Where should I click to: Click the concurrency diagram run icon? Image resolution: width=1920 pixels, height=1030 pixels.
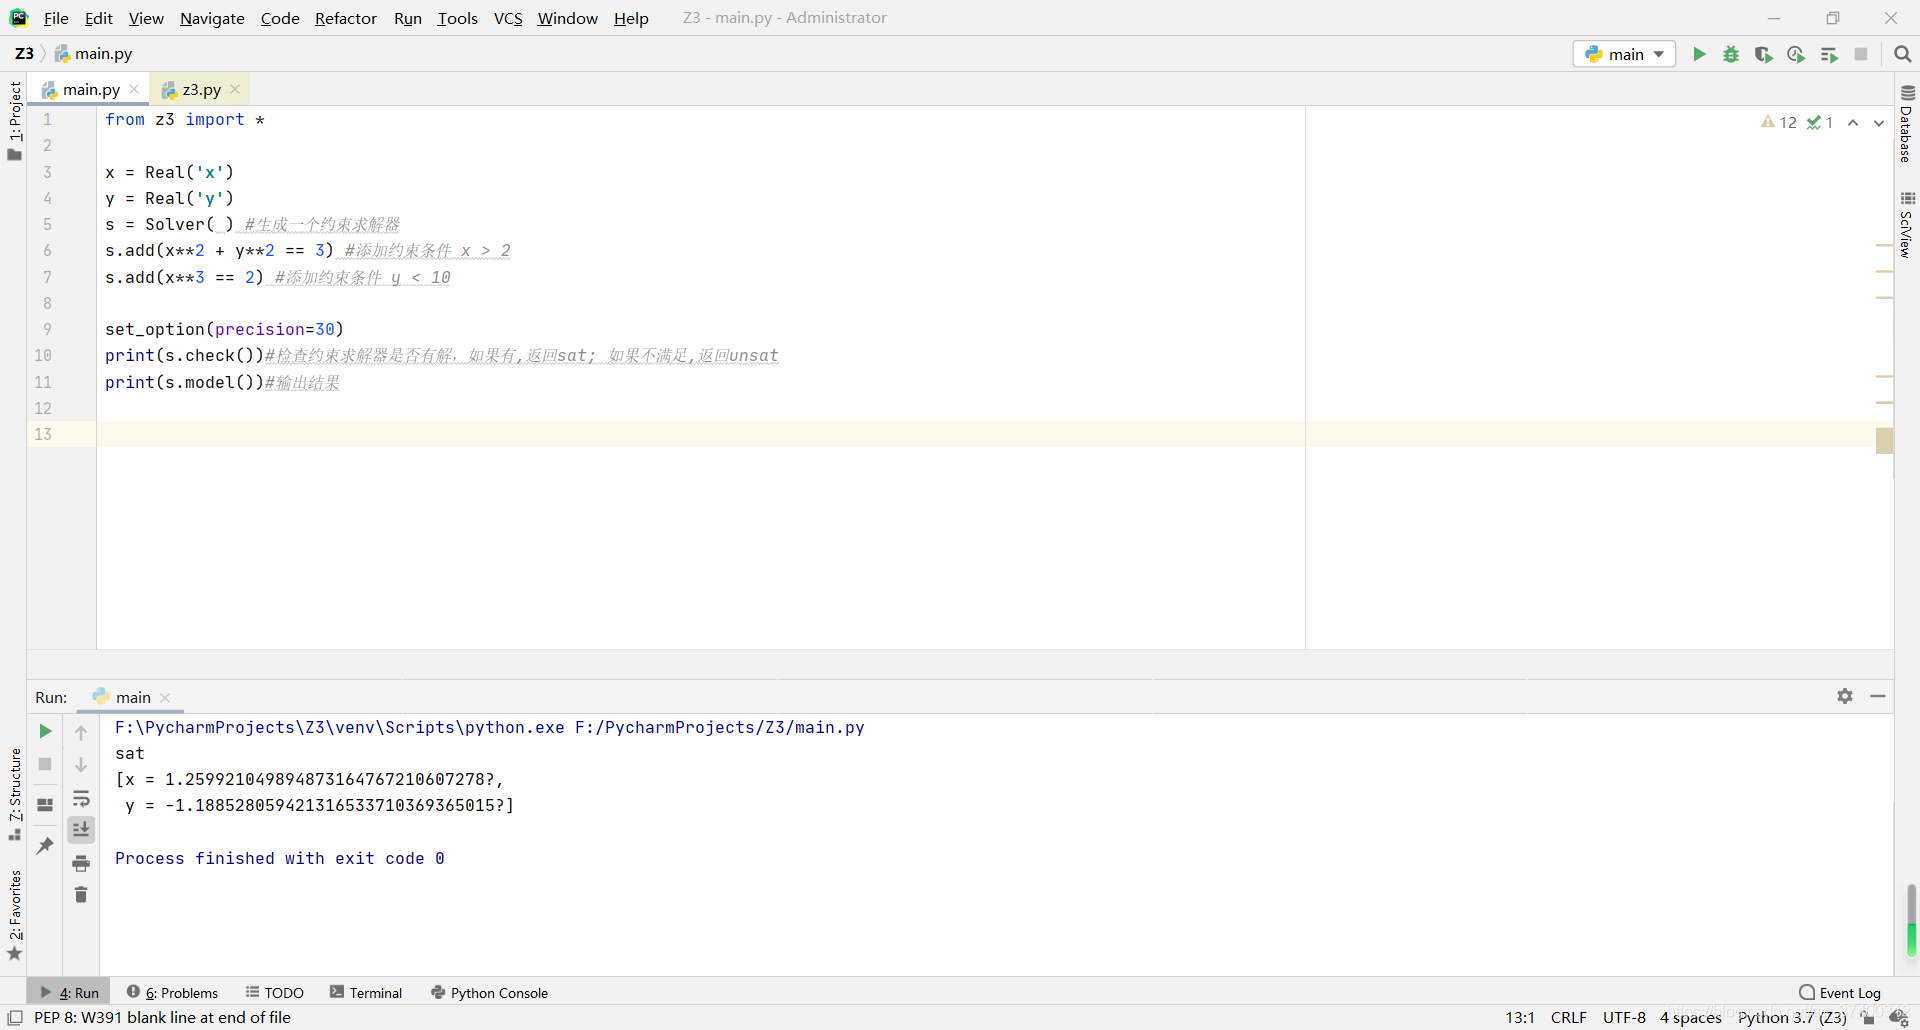[x=1829, y=54]
